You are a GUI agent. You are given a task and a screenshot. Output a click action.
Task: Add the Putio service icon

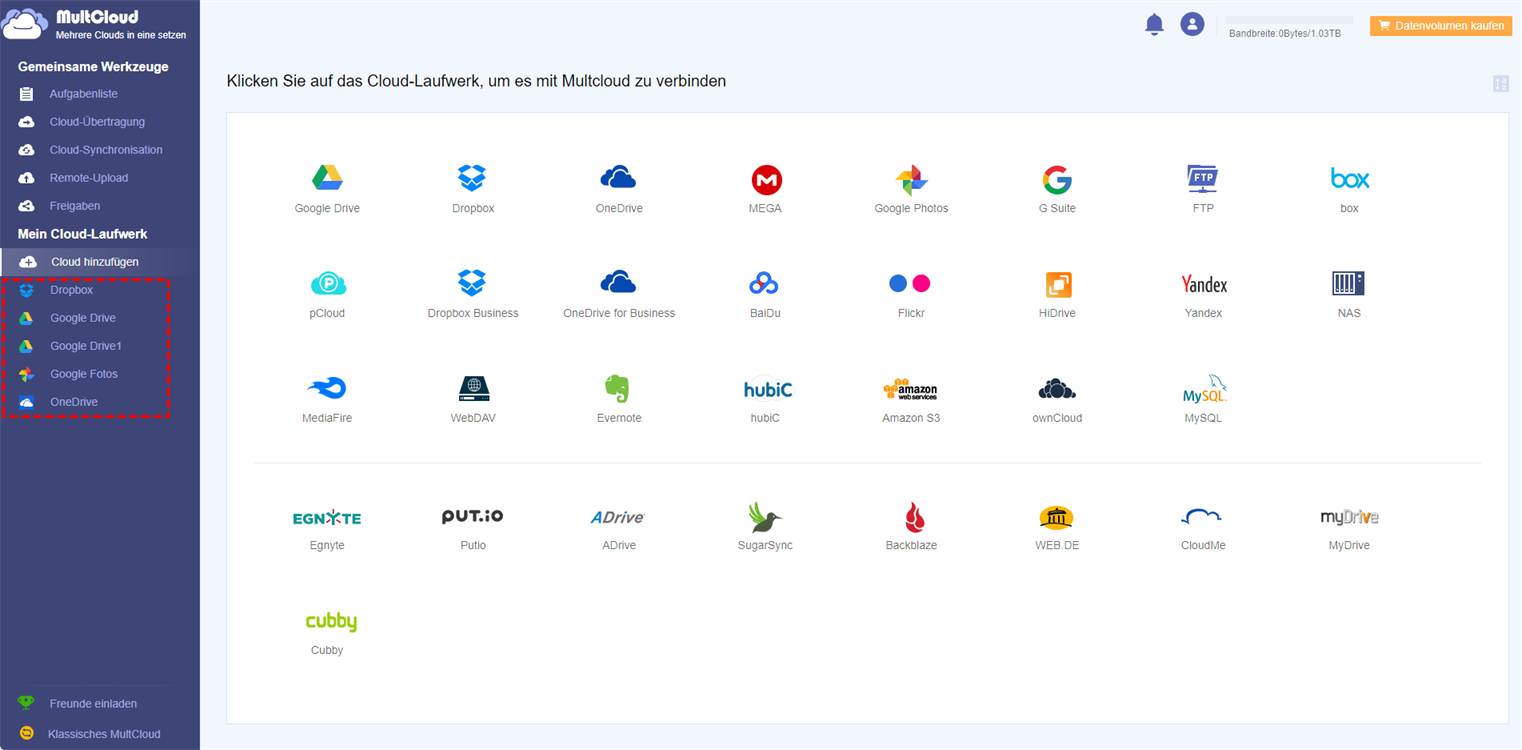473,516
